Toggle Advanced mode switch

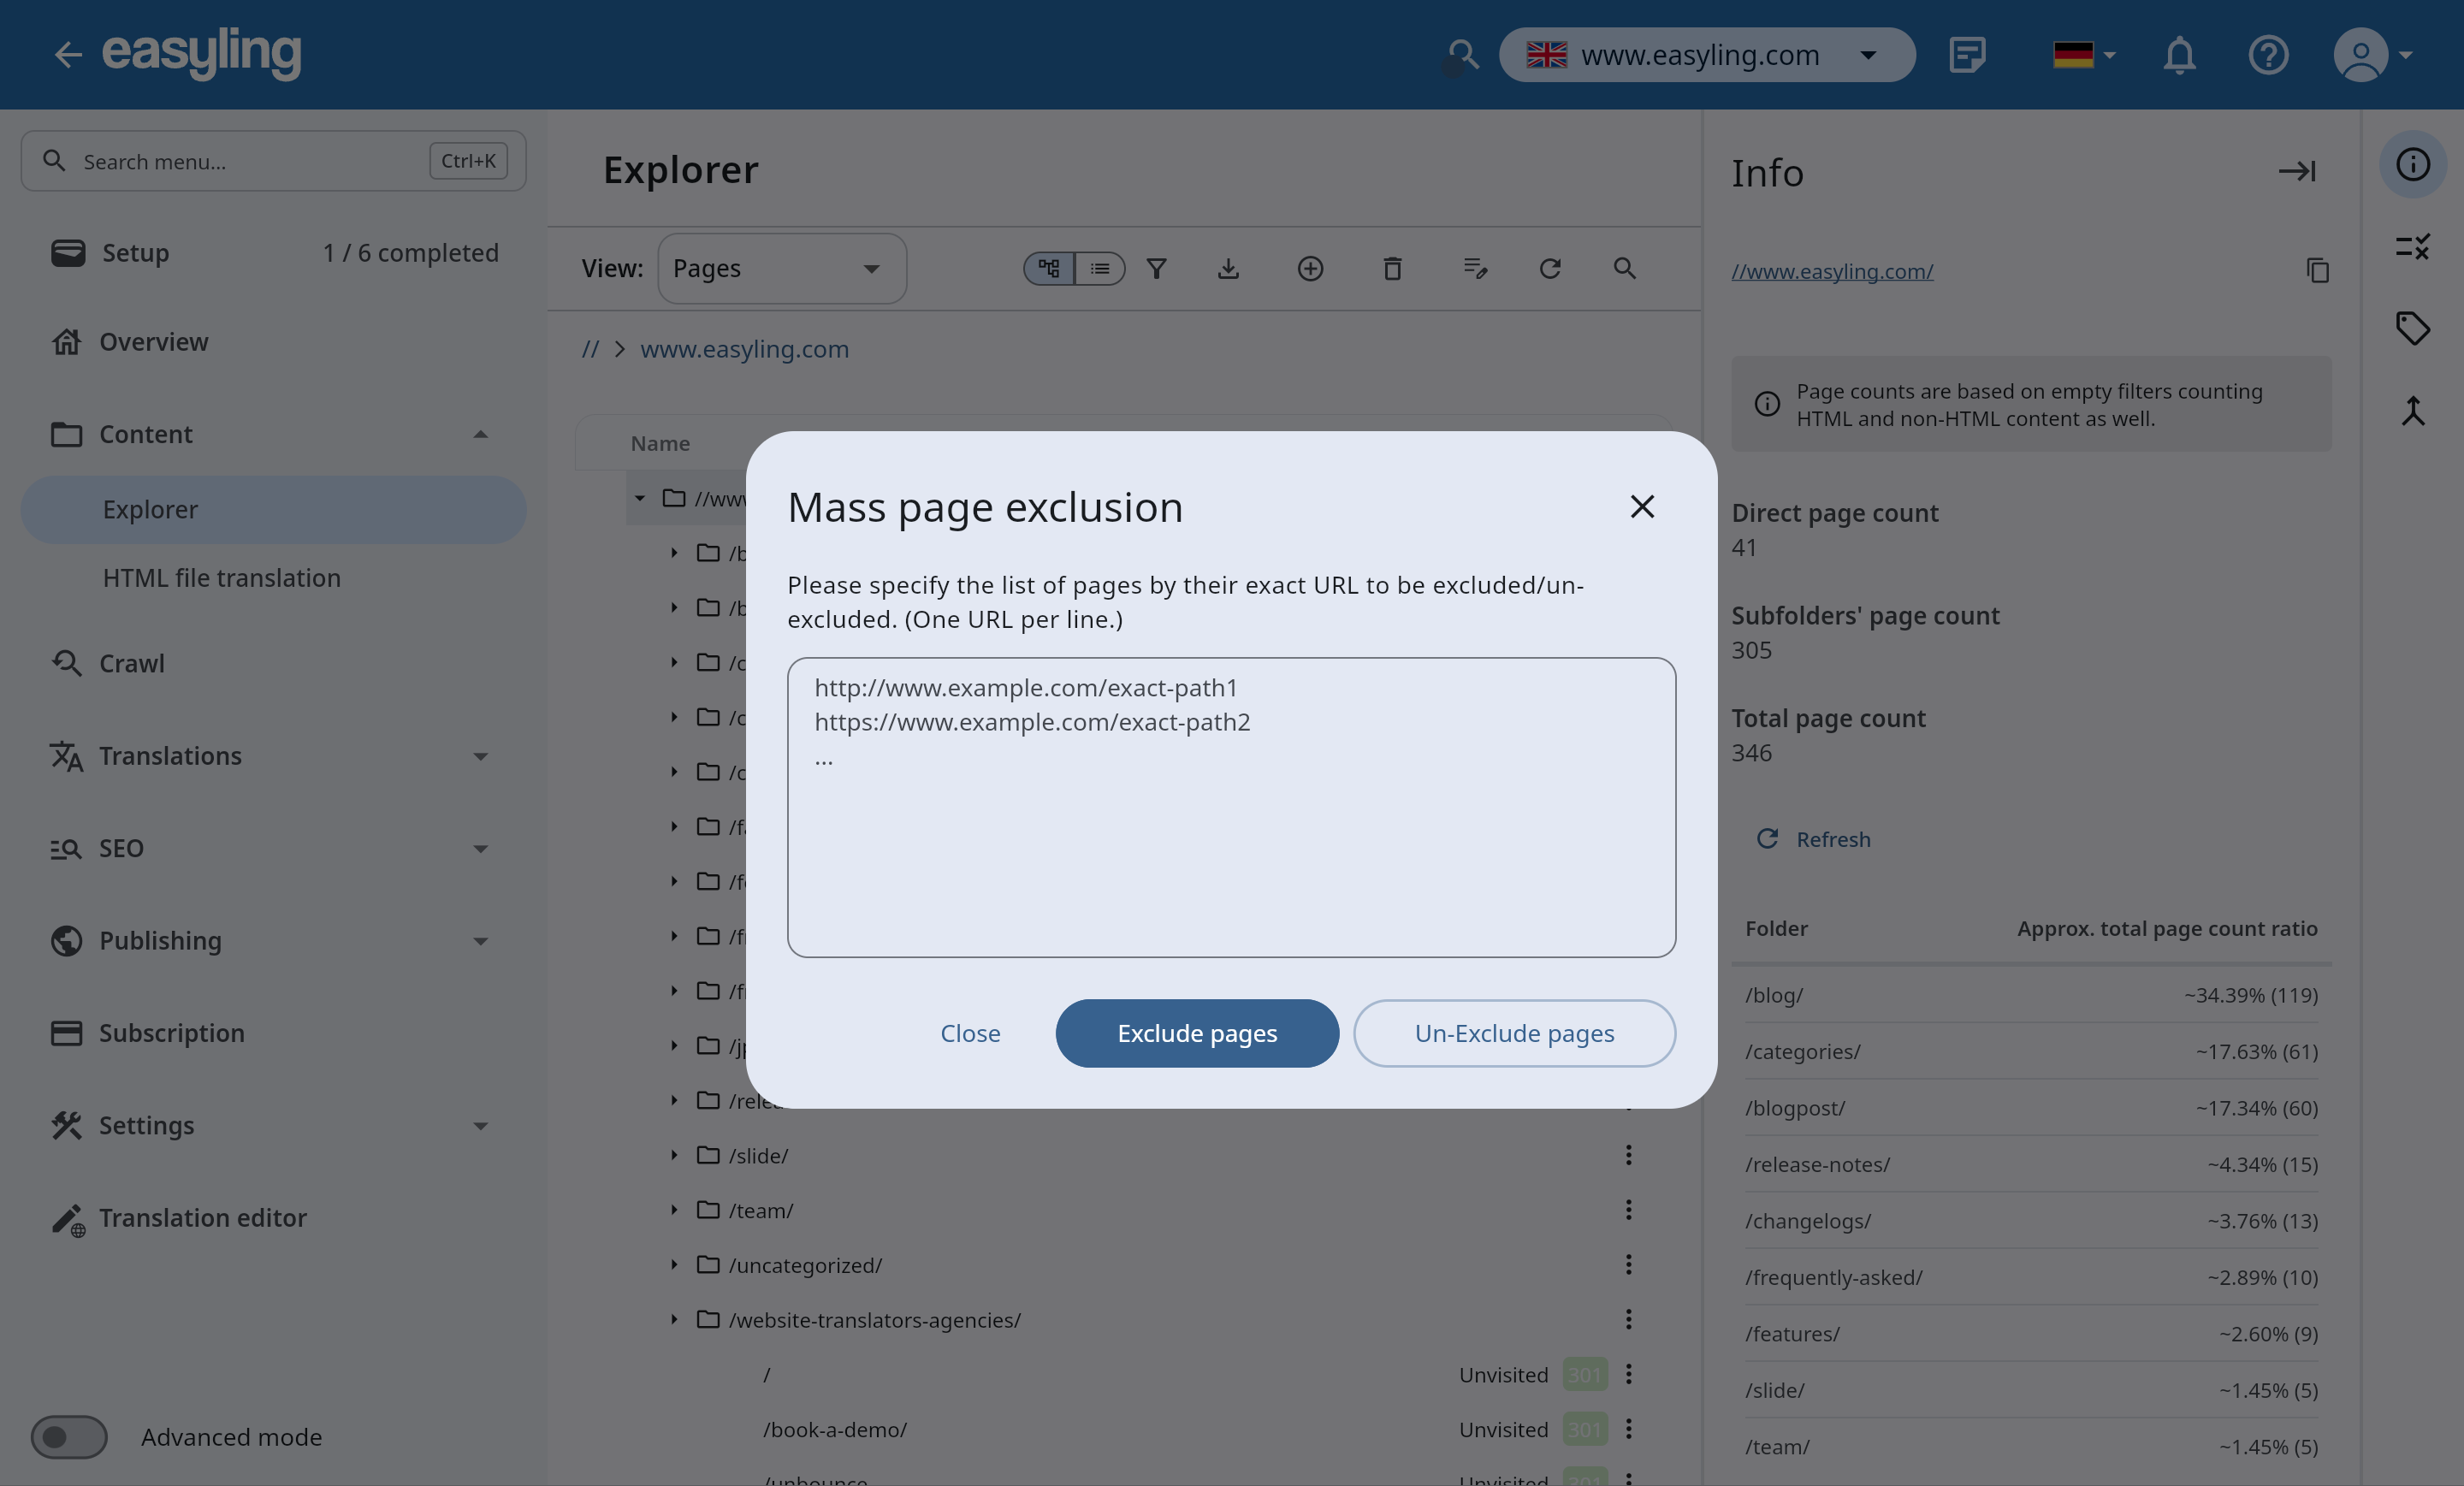[x=69, y=1436]
